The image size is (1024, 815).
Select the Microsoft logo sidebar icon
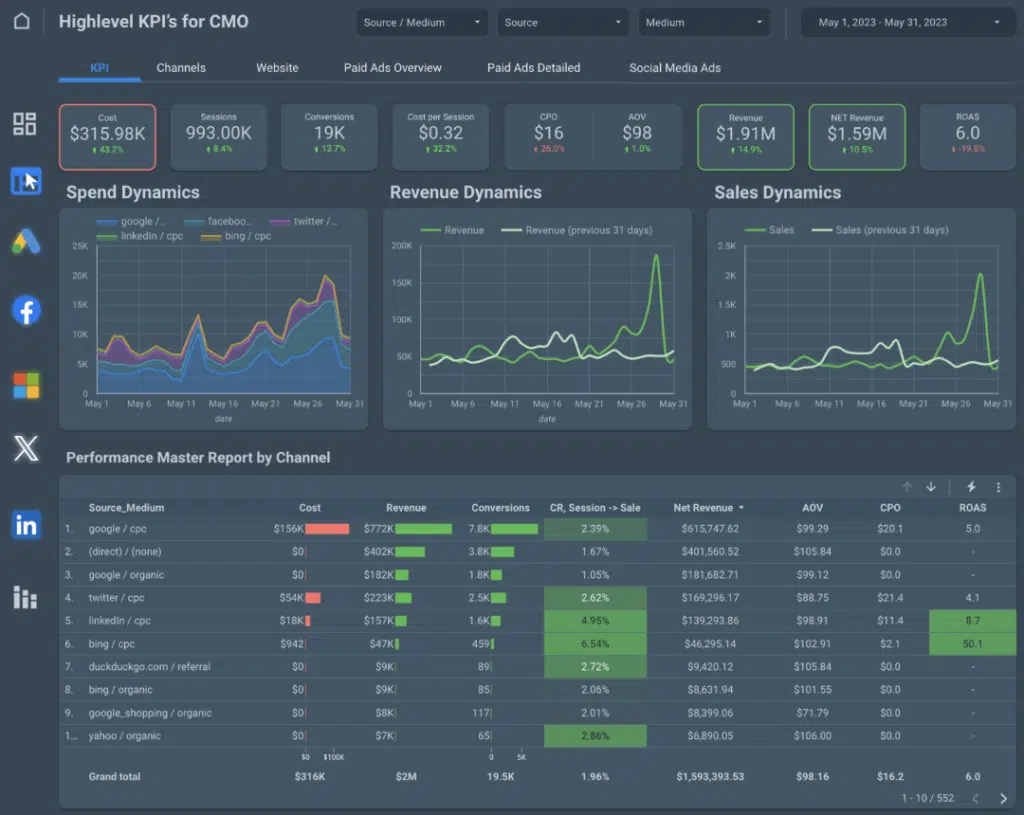(x=26, y=385)
